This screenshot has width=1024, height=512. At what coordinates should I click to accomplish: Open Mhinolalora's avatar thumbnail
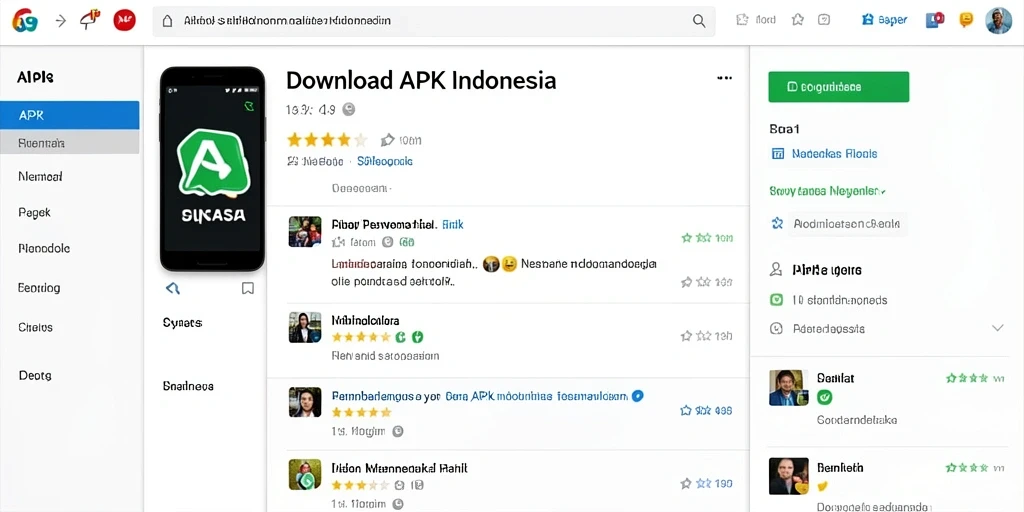point(305,327)
